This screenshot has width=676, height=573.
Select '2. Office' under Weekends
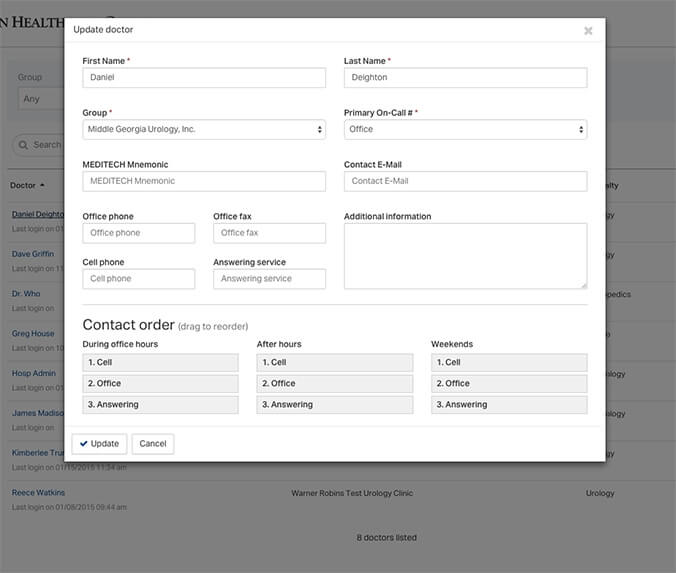point(509,383)
